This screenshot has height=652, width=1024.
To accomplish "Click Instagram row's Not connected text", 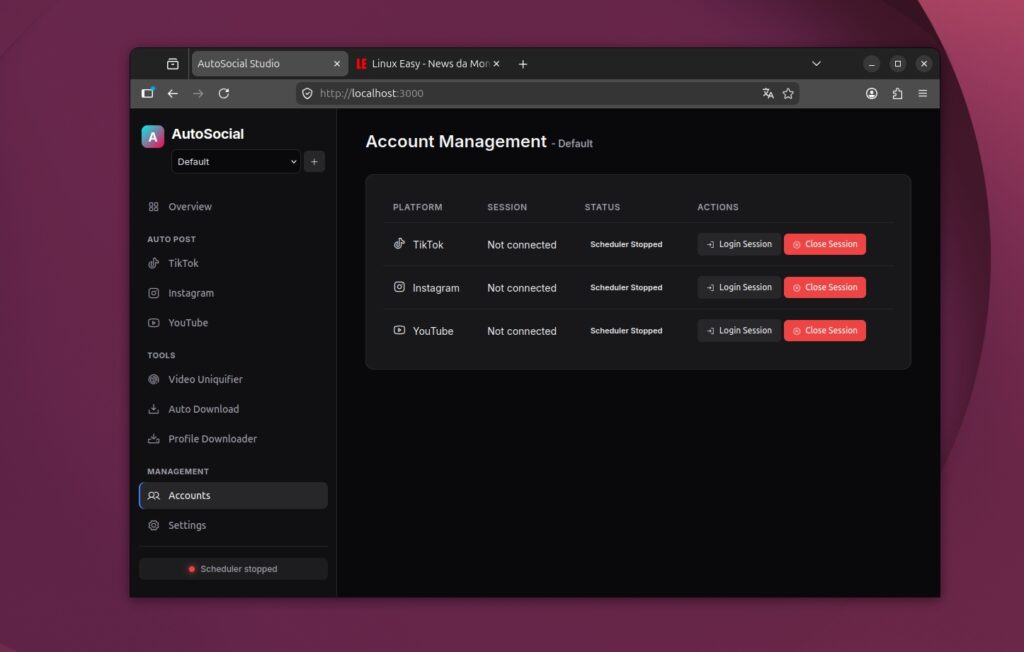I will pyautogui.click(x=522, y=288).
